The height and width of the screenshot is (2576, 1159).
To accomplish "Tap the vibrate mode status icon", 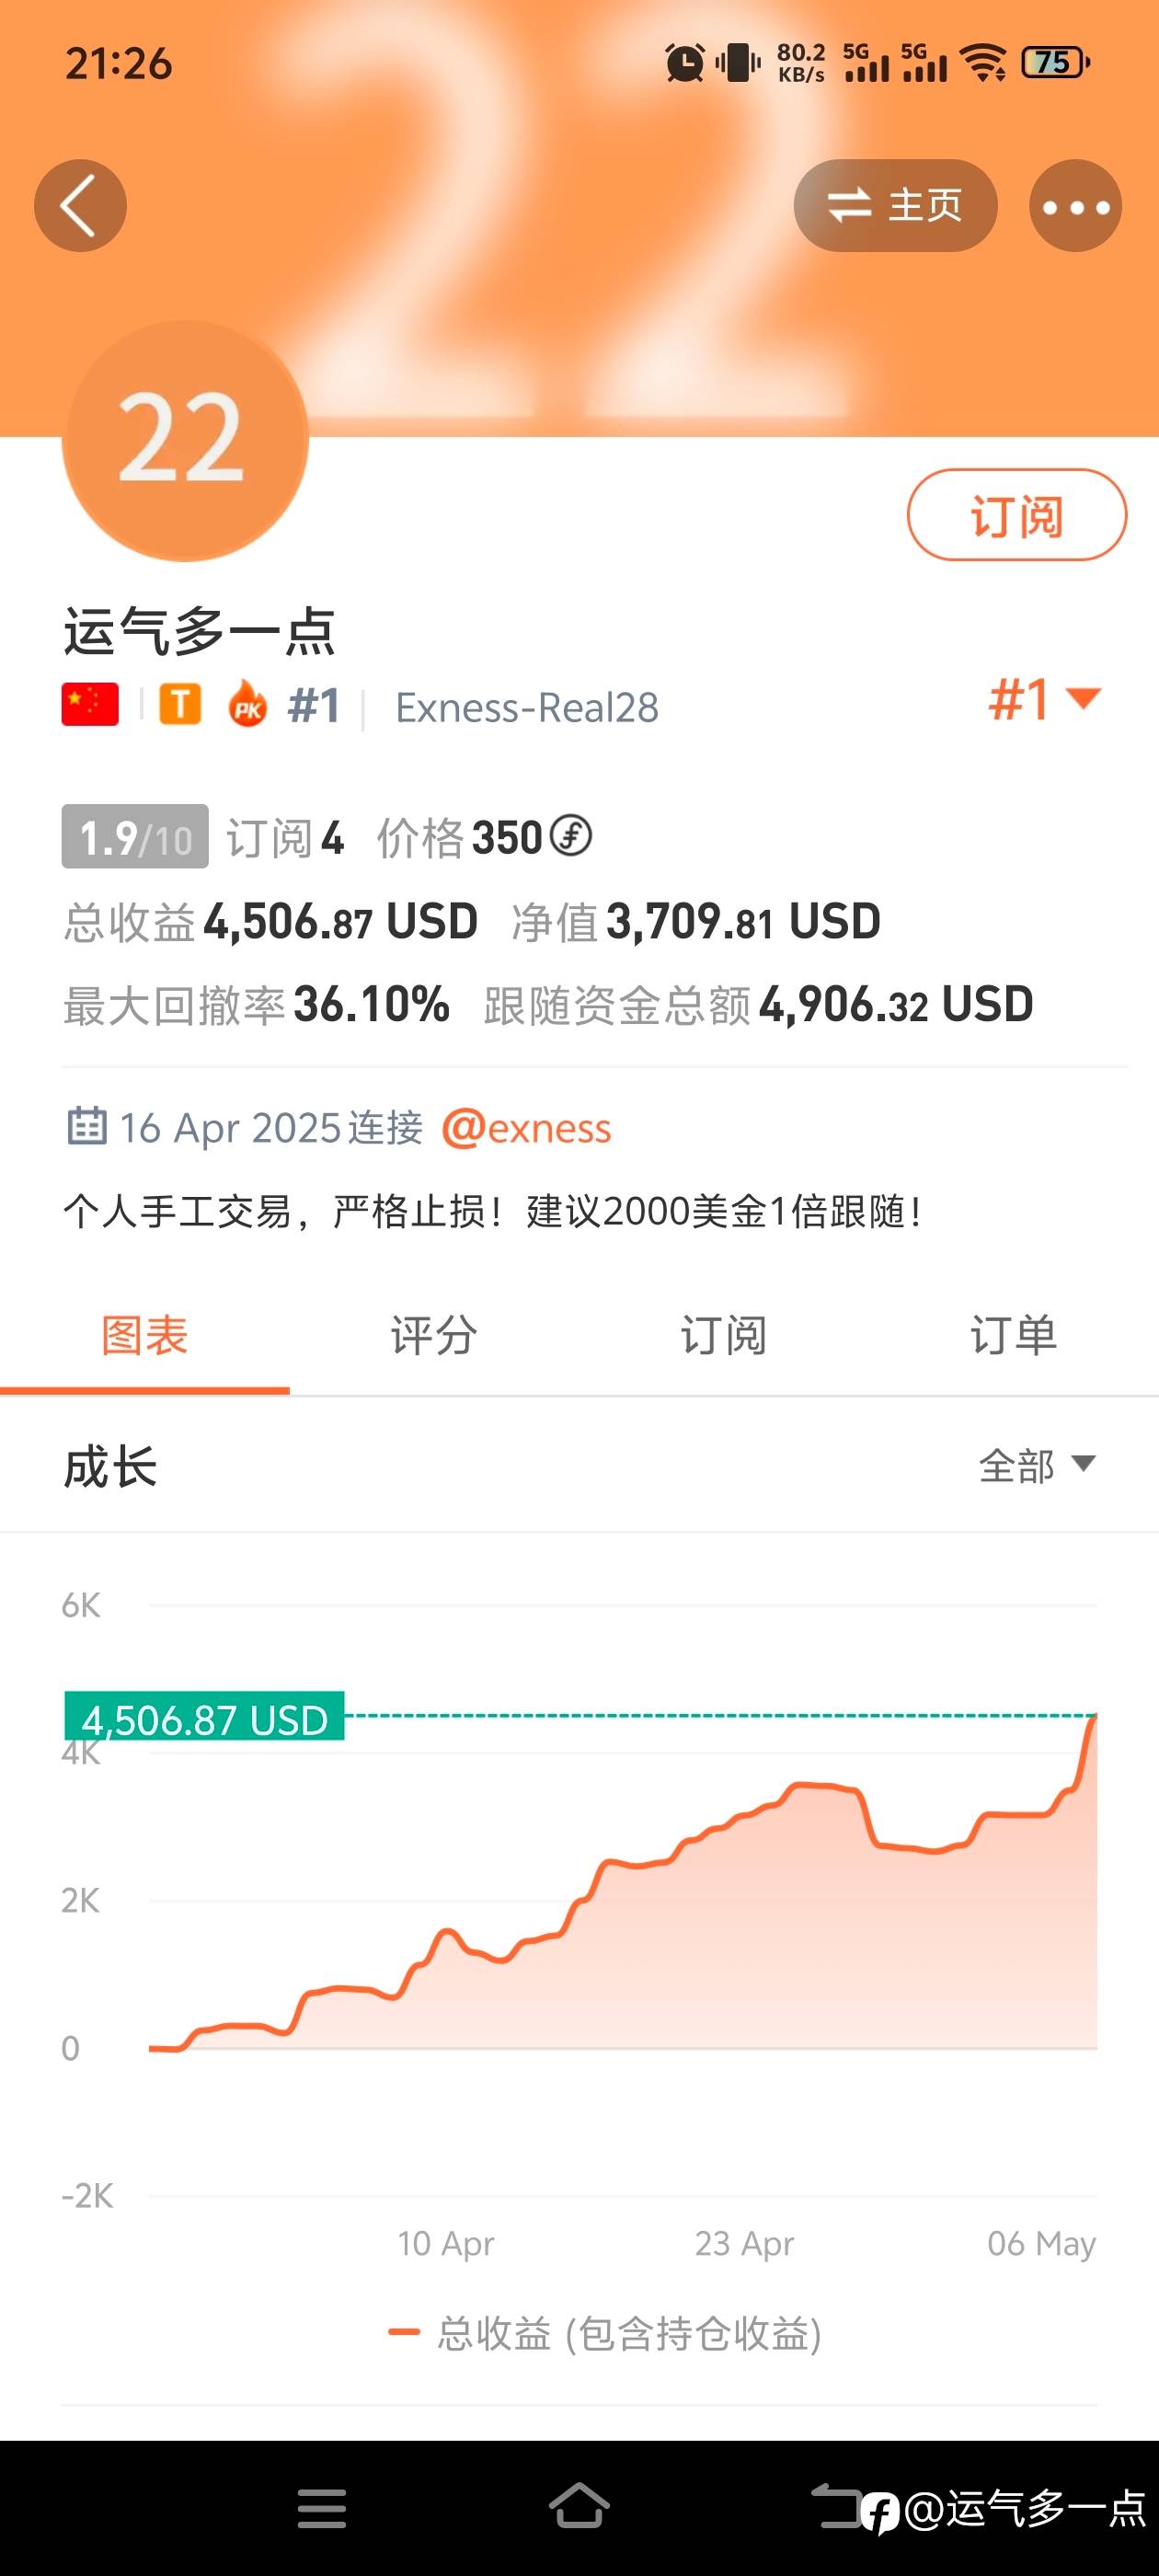I will click(738, 63).
